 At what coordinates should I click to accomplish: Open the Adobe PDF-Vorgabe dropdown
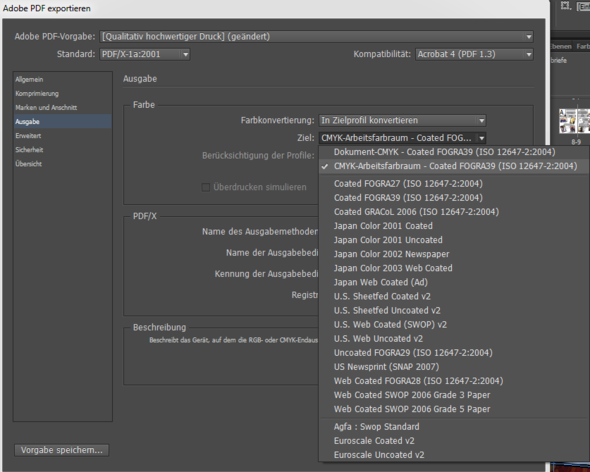[316, 37]
